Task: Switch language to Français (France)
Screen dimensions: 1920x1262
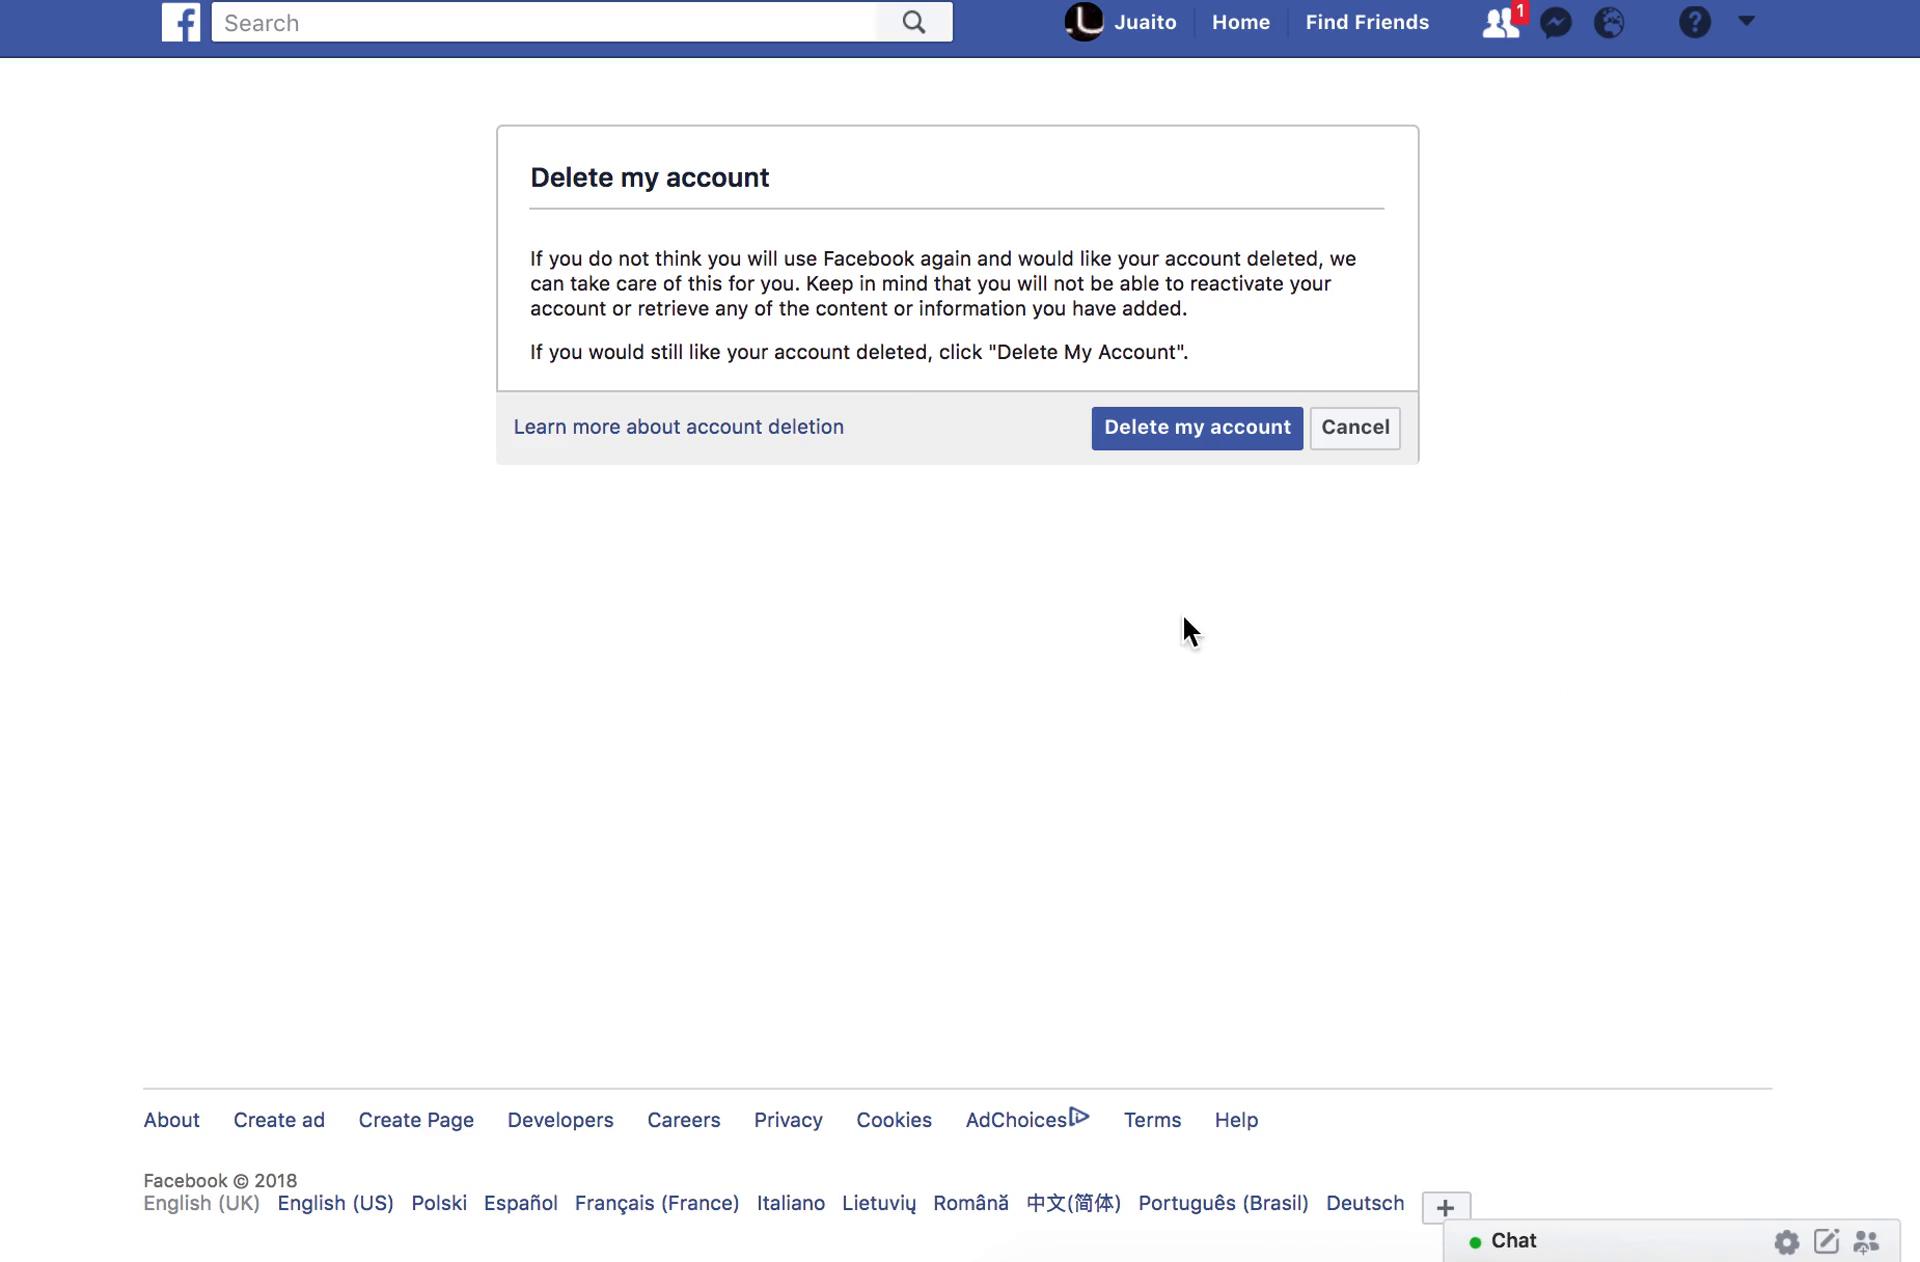Action: pos(657,1203)
